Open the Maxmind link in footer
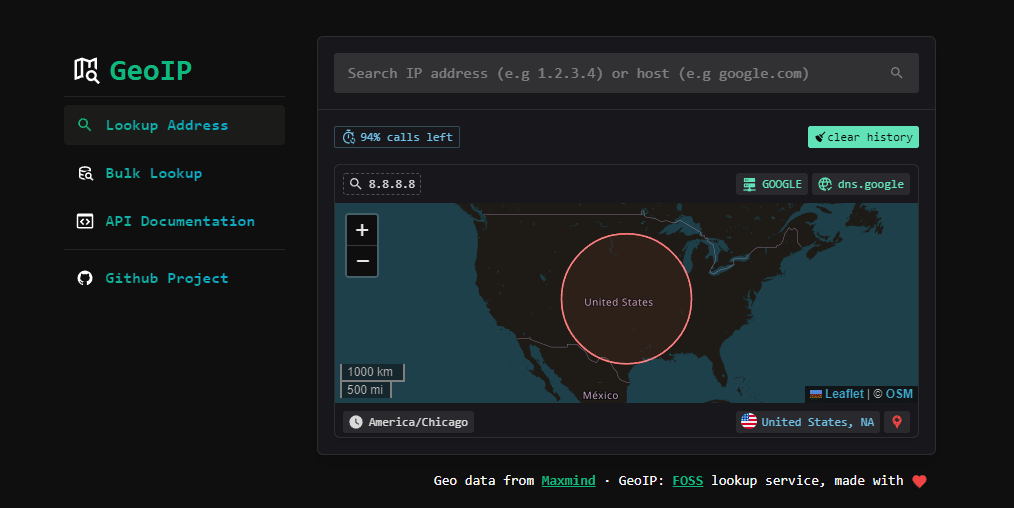The image size is (1014, 508). point(568,481)
